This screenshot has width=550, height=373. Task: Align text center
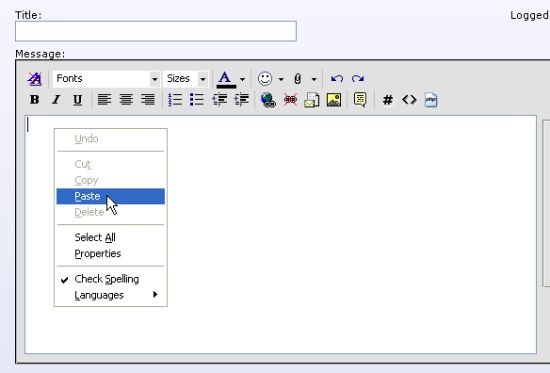(x=126, y=100)
